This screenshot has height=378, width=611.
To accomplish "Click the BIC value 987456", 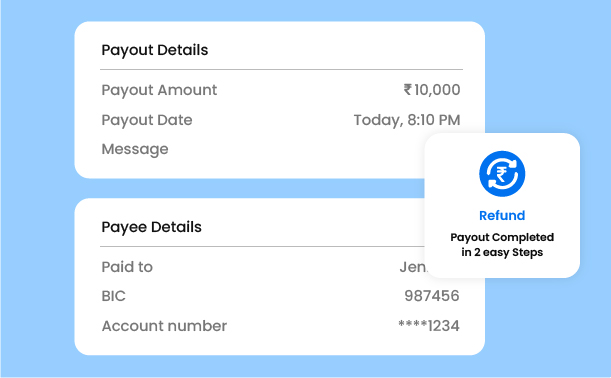I will tap(432, 296).
